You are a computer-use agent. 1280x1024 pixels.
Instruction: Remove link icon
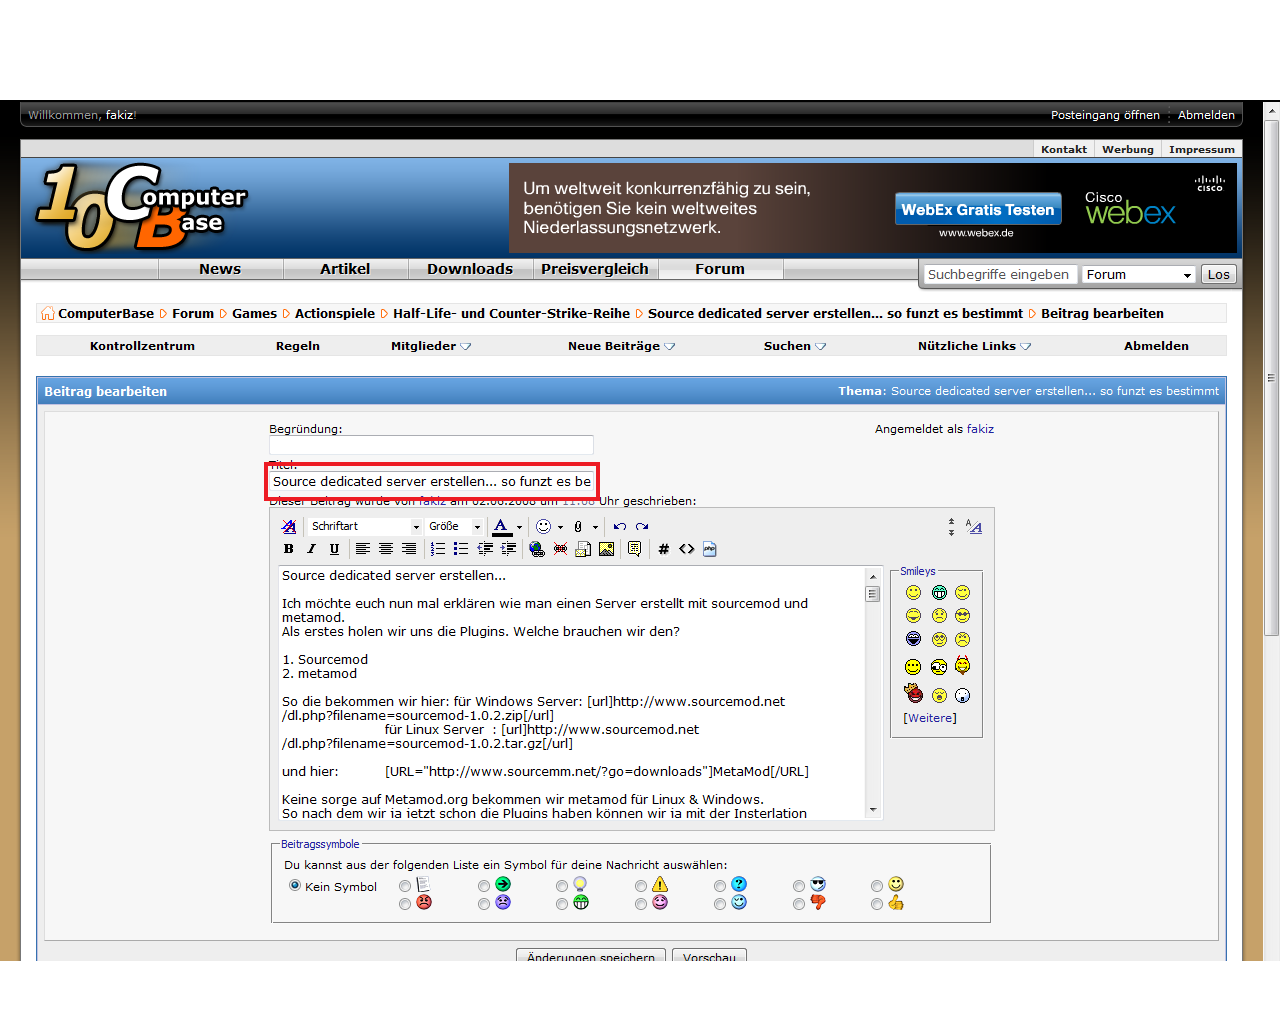pyautogui.click(x=560, y=549)
